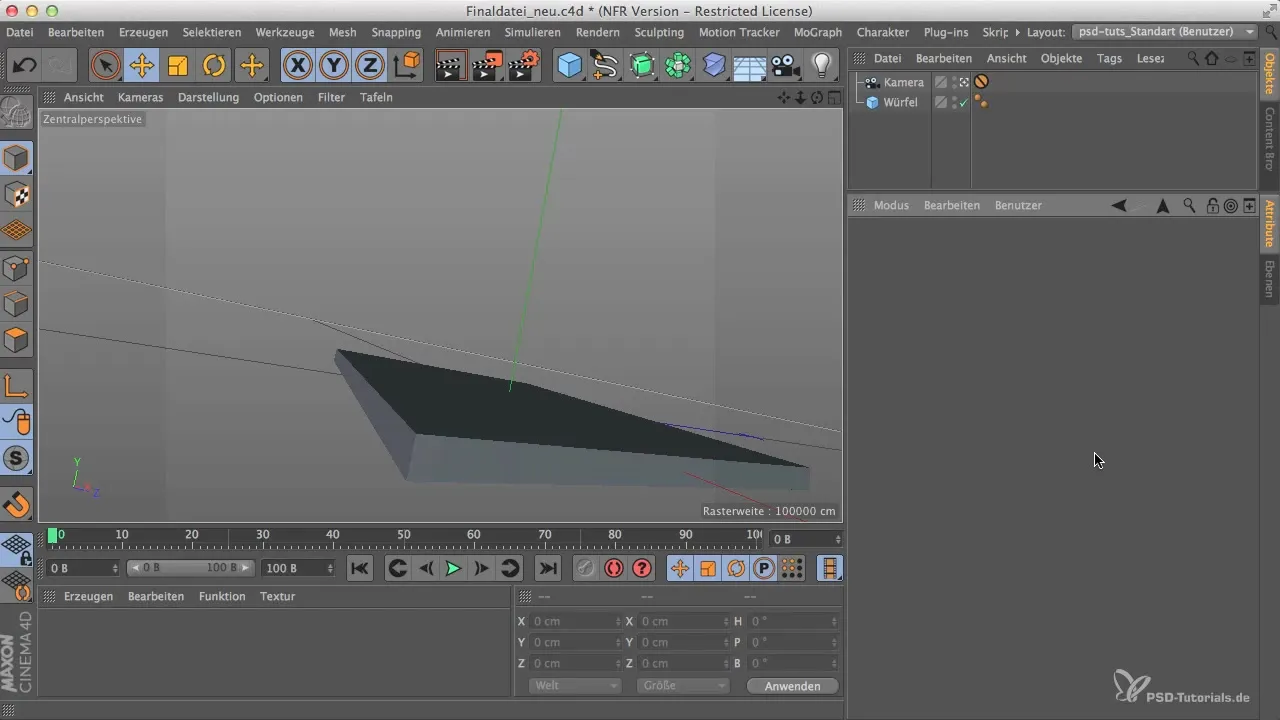
Task: Click Object Manager home icon
Action: [1211, 58]
